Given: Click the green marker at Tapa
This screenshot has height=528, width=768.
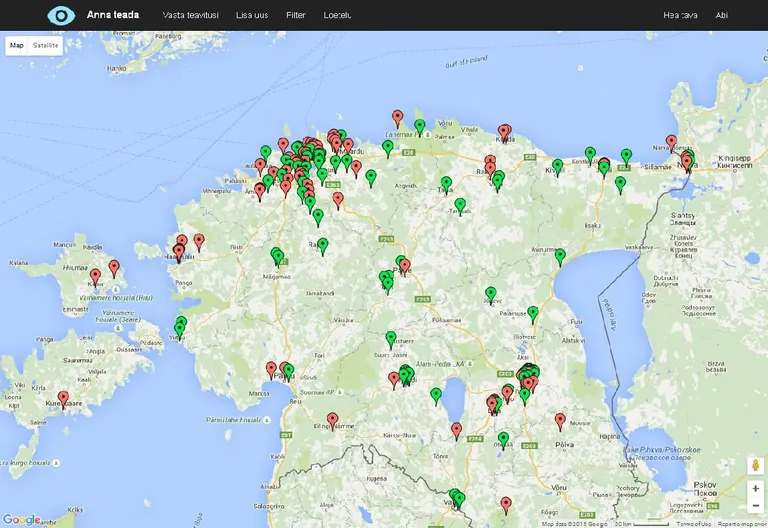Looking at the screenshot, I should coord(446,183).
